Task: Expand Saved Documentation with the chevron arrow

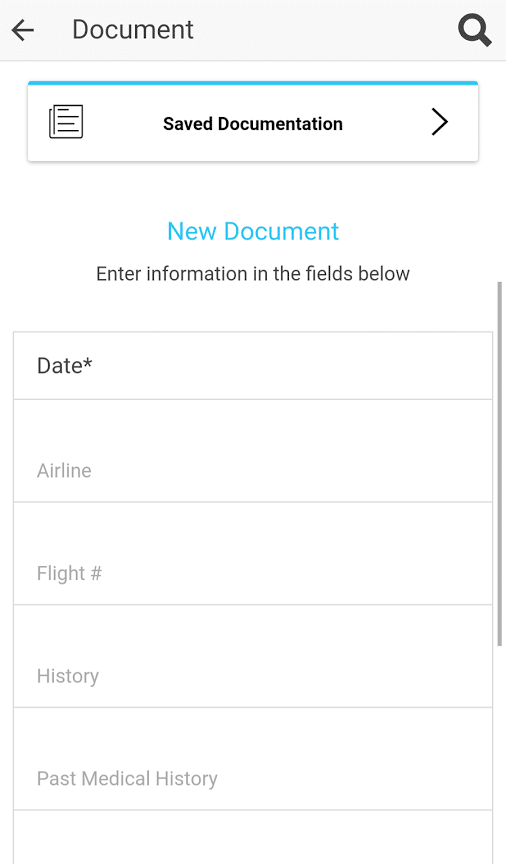Action: [x=439, y=122]
